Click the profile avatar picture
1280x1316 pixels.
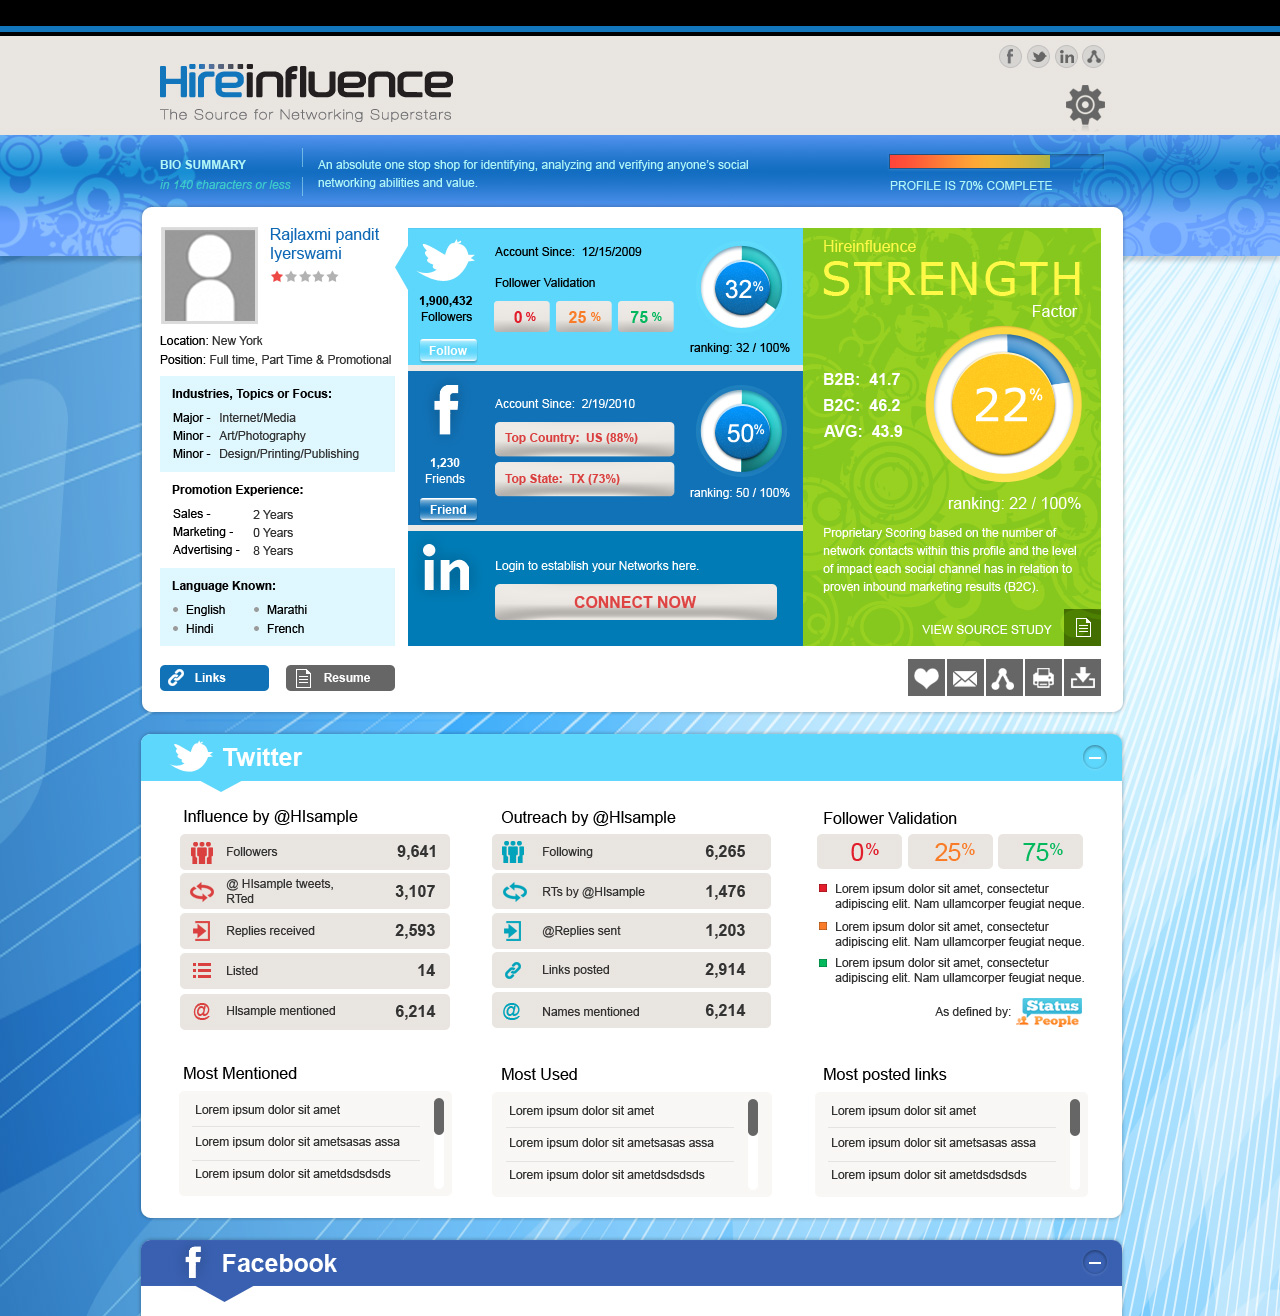(210, 275)
